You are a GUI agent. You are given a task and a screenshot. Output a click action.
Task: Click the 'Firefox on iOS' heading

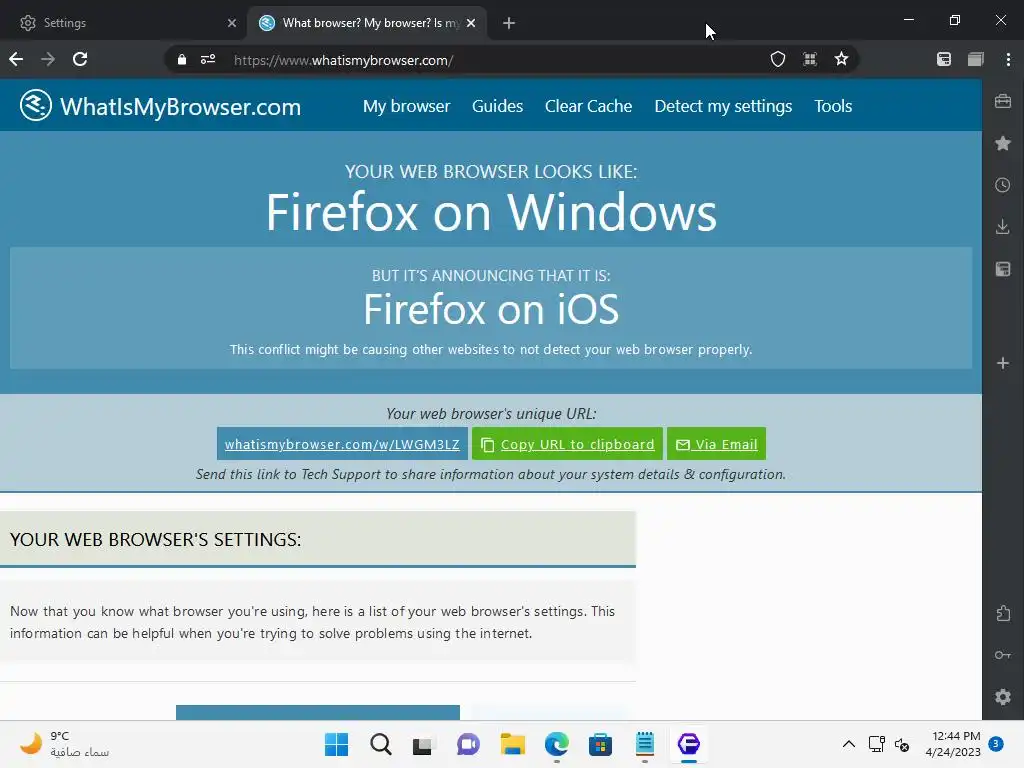tap(491, 309)
